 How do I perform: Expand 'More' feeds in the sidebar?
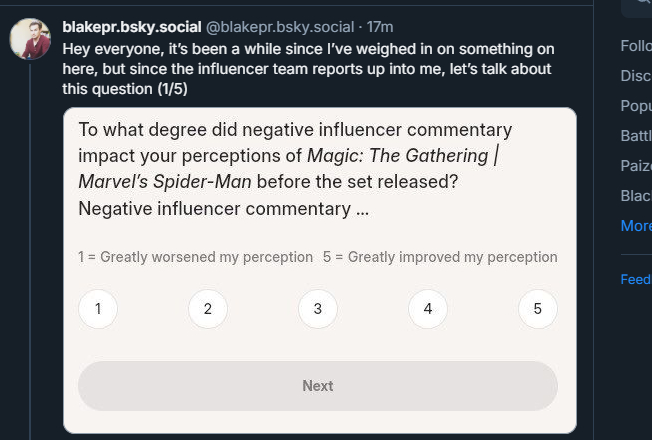point(636,226)
